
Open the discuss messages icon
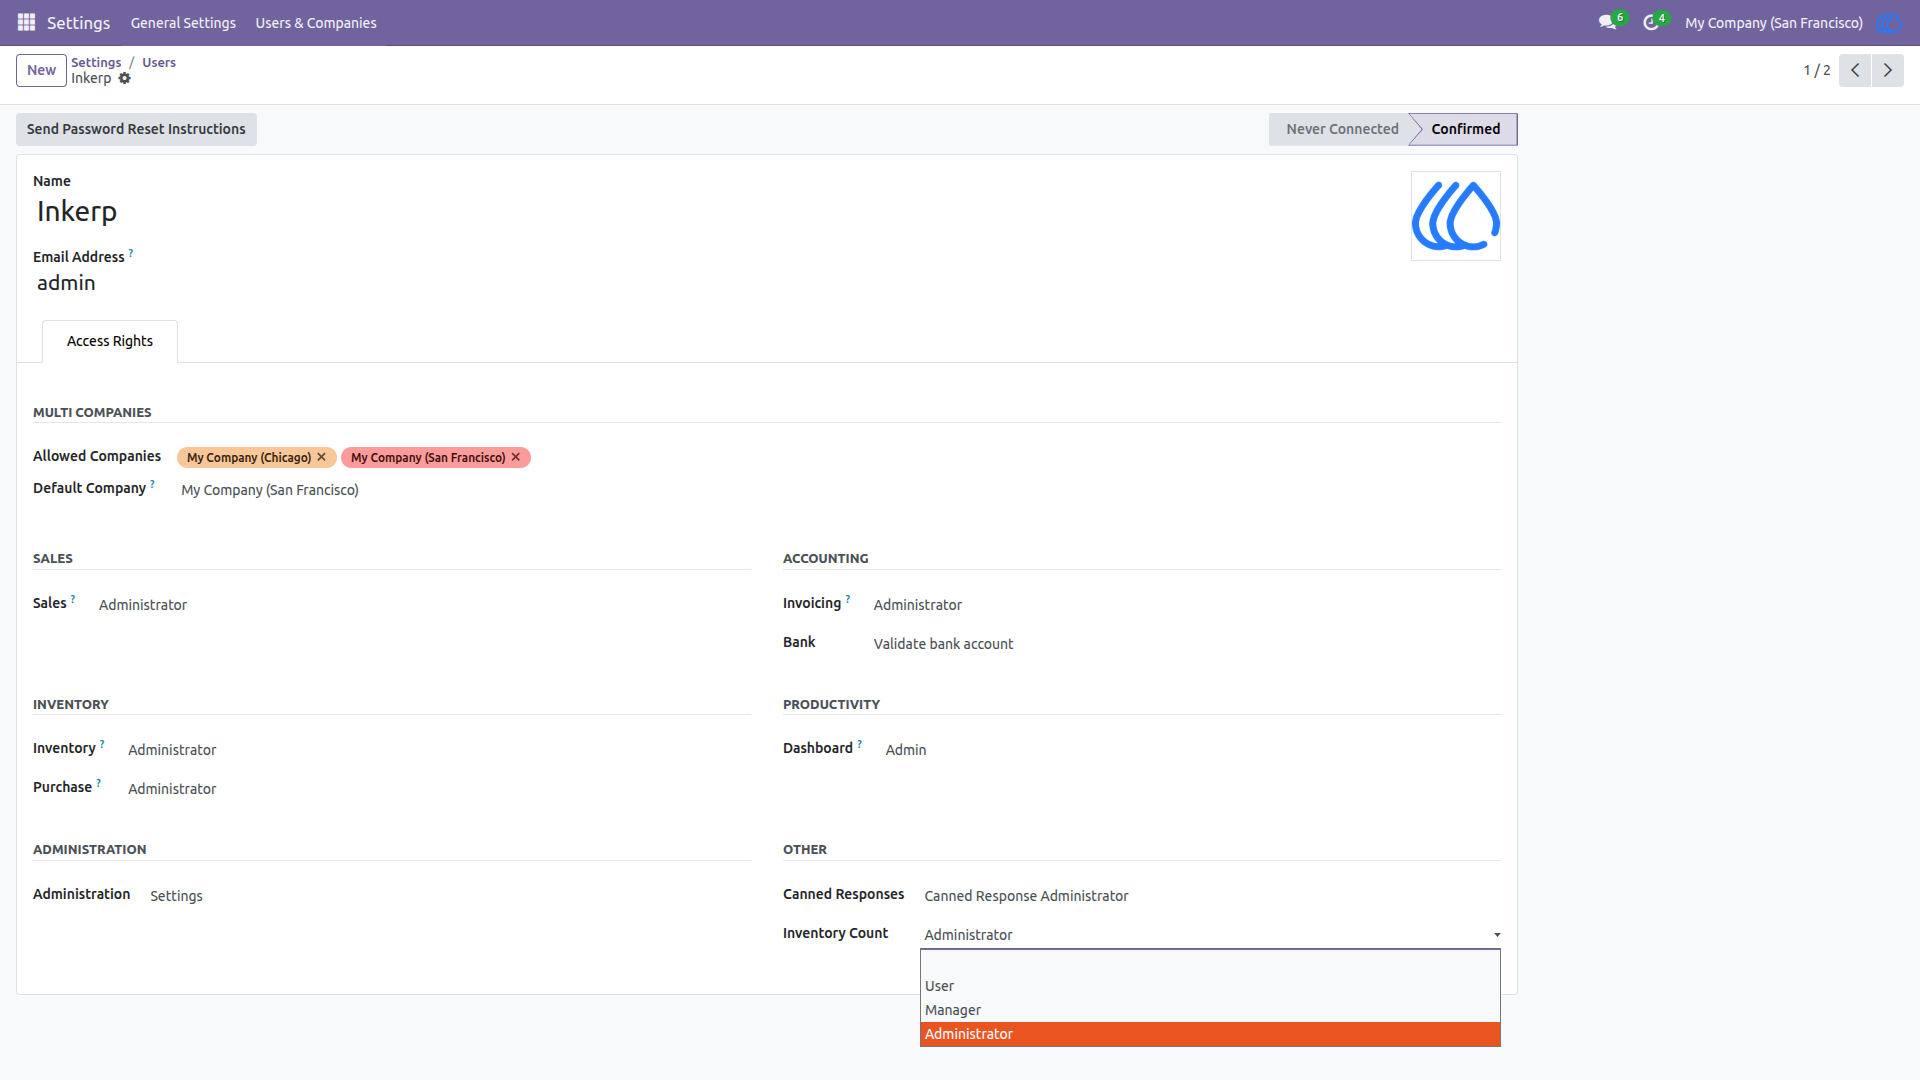tap(1607, 22)
